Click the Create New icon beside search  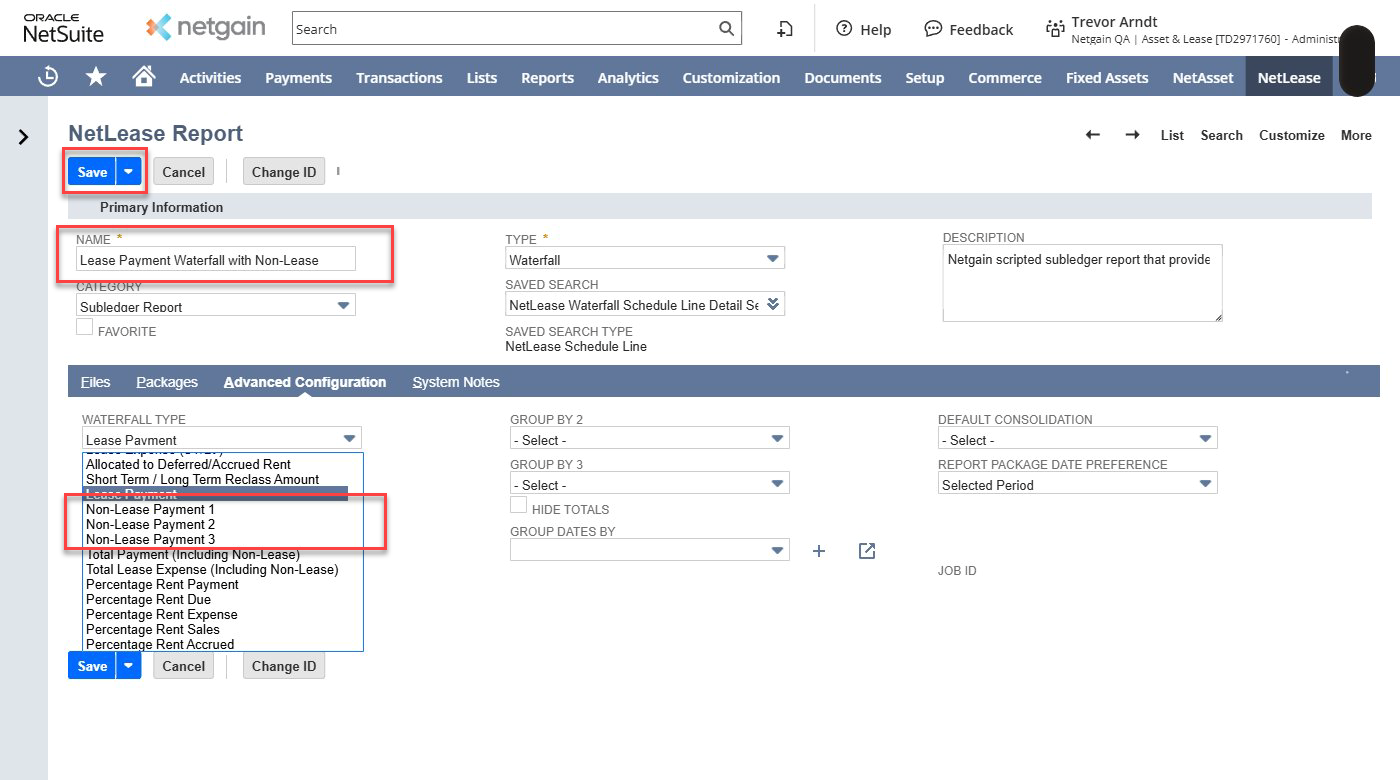pos(785,29)
